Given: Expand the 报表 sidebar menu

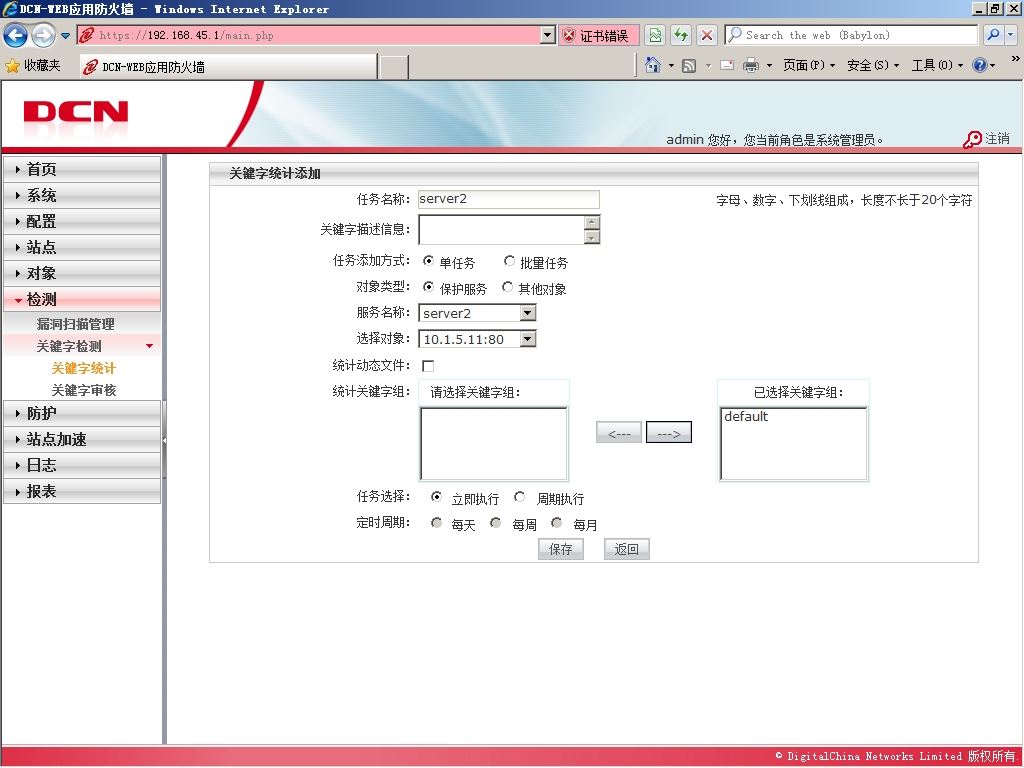Looking at the screenshot, I should point(82,492).
